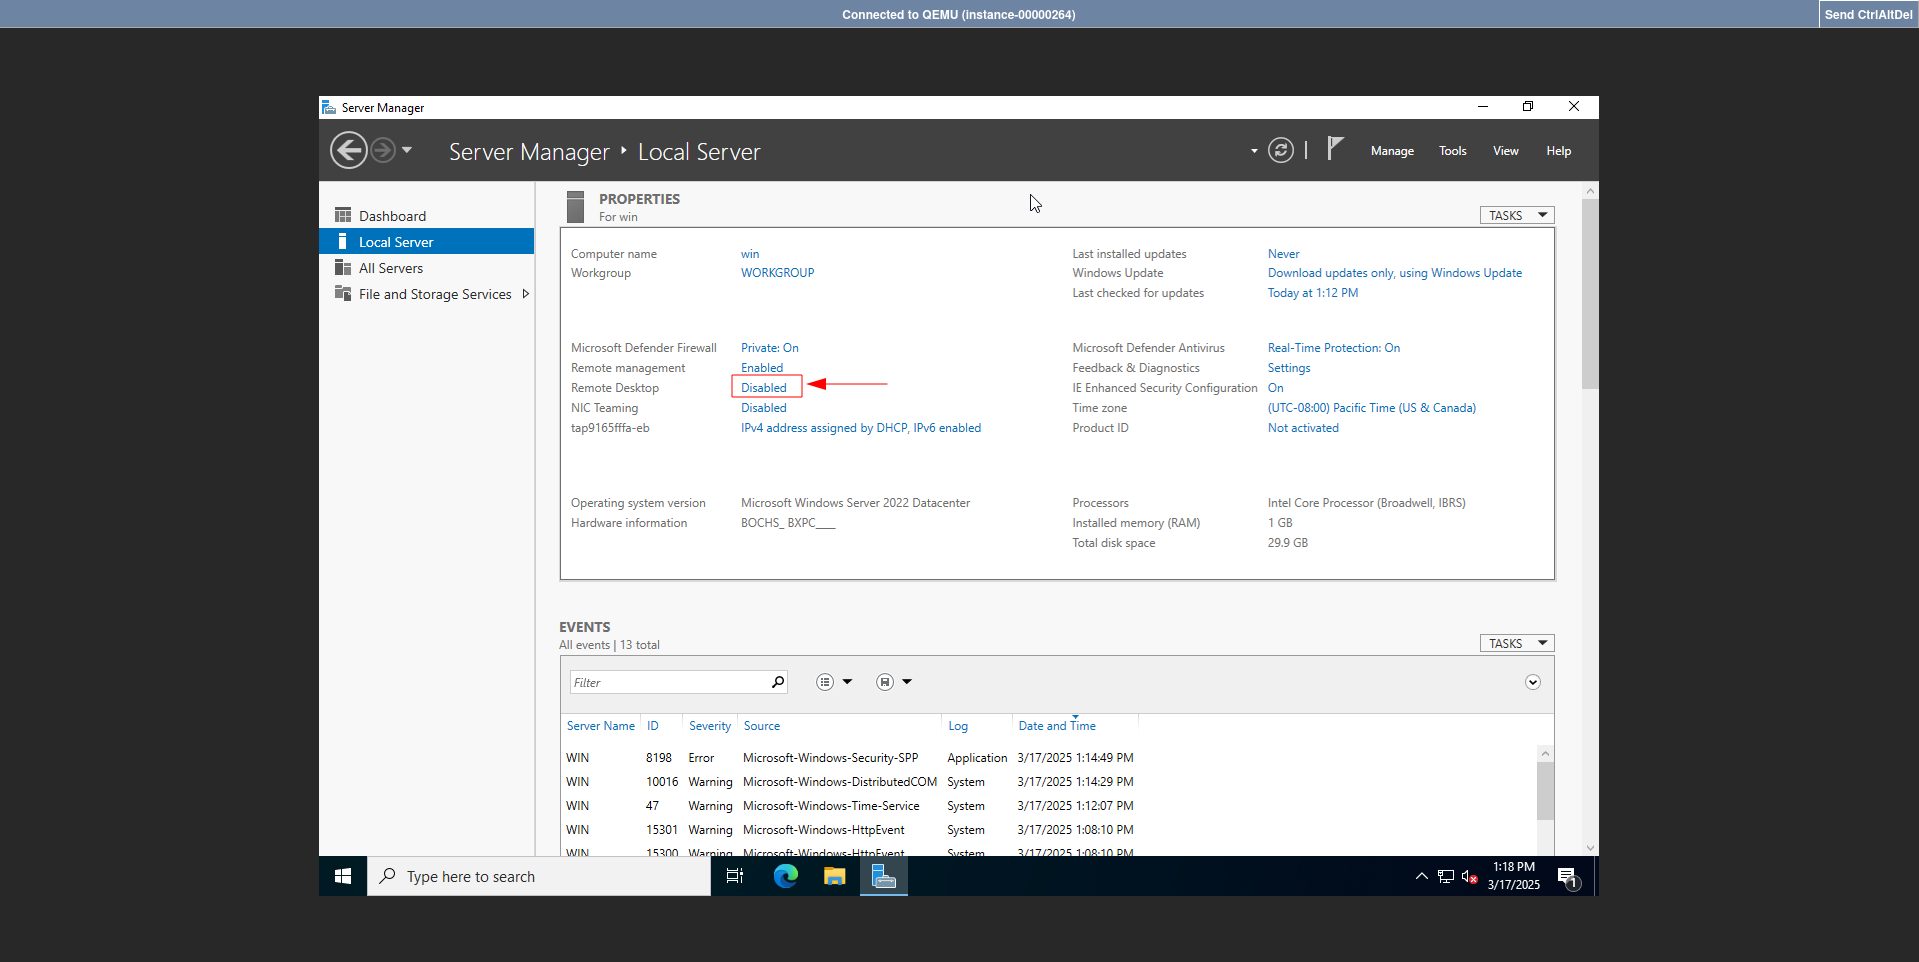
Task: Click the firewall 'Private: On' link
Action: 769,348
